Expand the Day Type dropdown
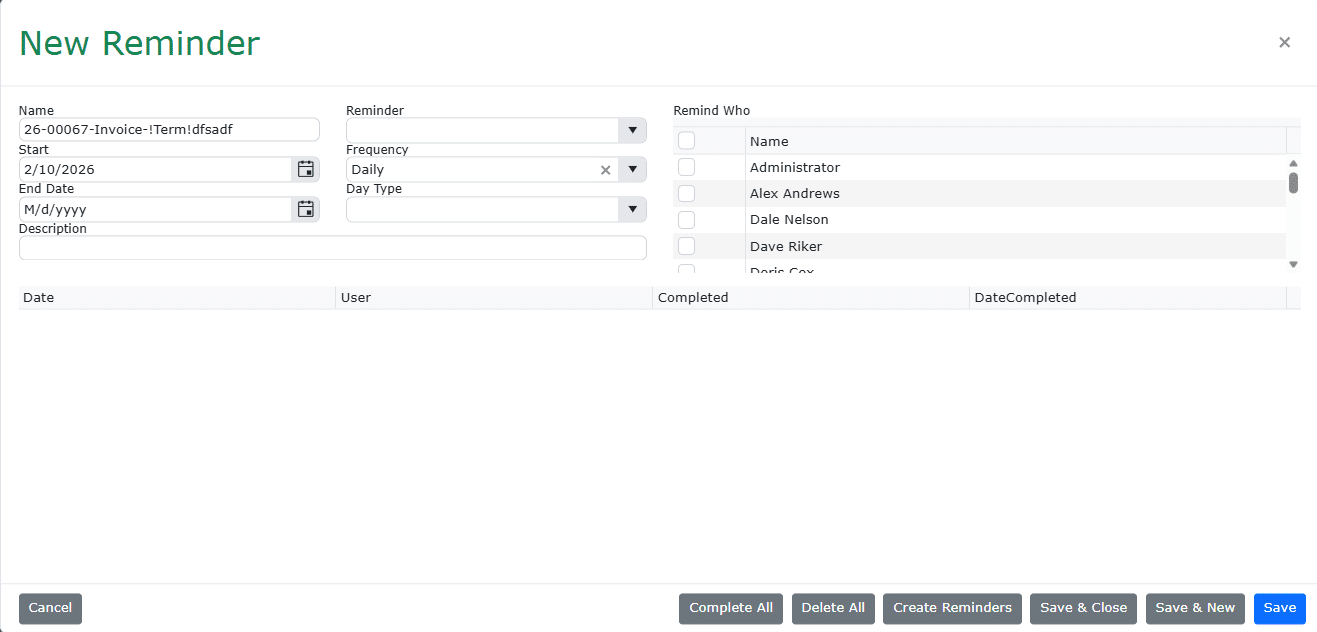The height and width of the screenshot is (632, 1317). [x=632, y=209]
